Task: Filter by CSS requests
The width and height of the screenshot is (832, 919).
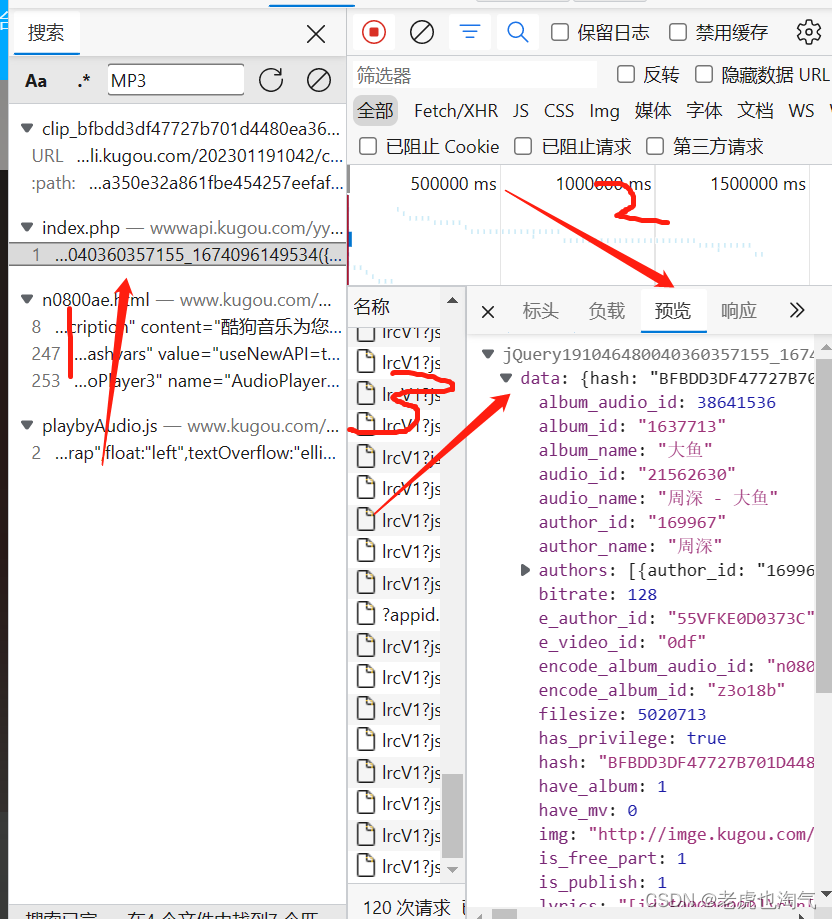Action: pyautogui.click(x=559, y=111)
